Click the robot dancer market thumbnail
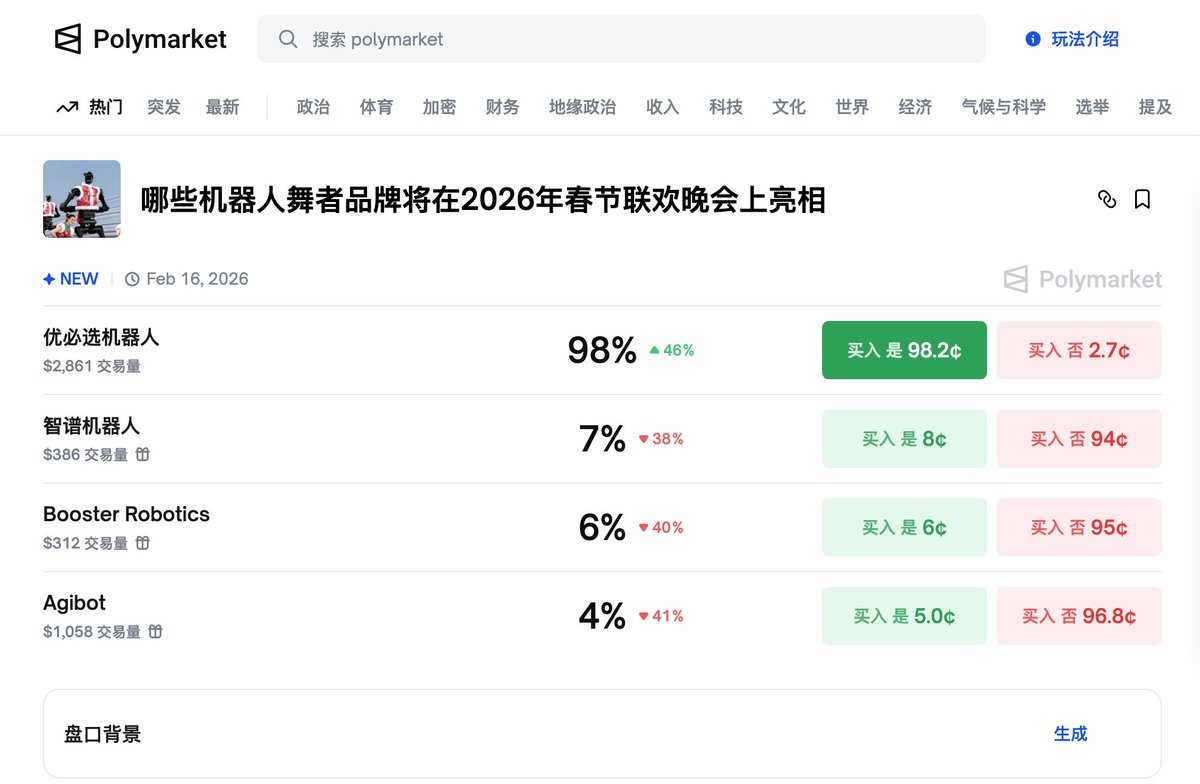Viewport: 1200px width, 784px height. (82, 199)
